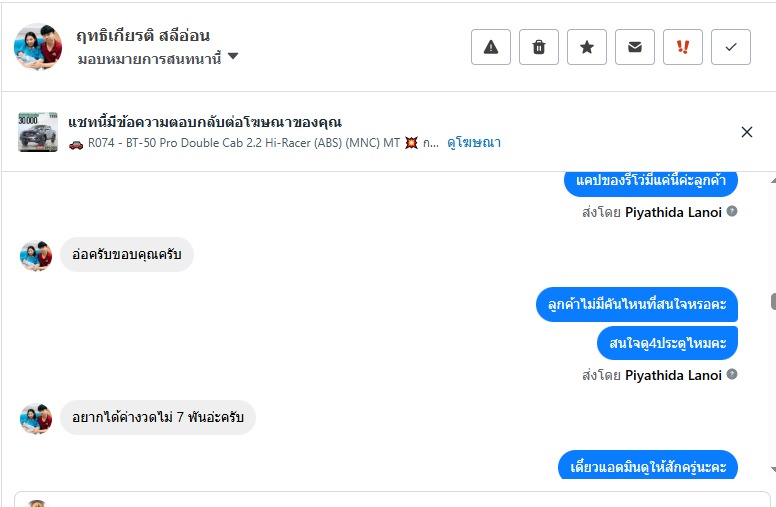Image resolution: width=776 pixels, height=507 pixels.
Task: Click the scrollbar up arrow
Action: coord(772,182)
